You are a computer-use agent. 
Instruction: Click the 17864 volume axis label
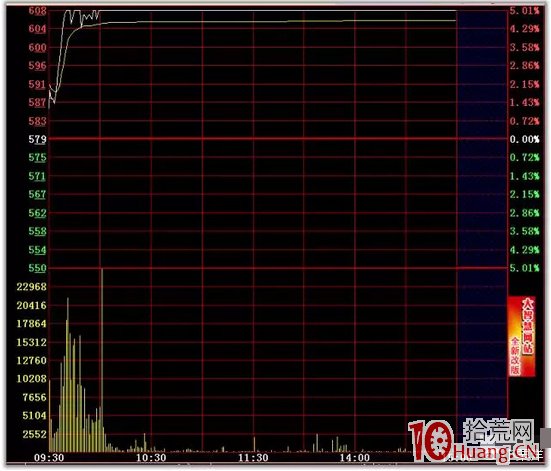coord(32,323)
